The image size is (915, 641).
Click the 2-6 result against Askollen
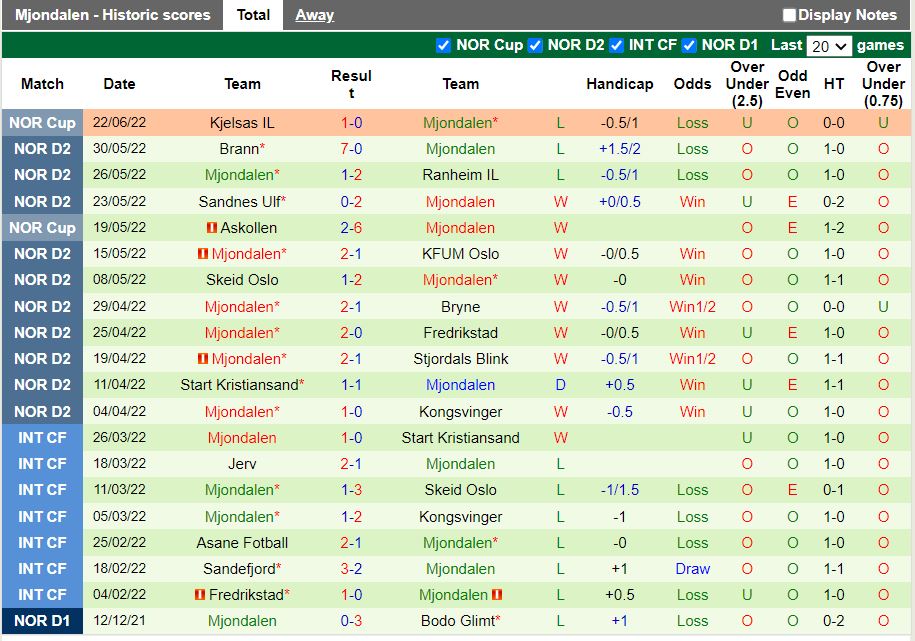point(351,228)
